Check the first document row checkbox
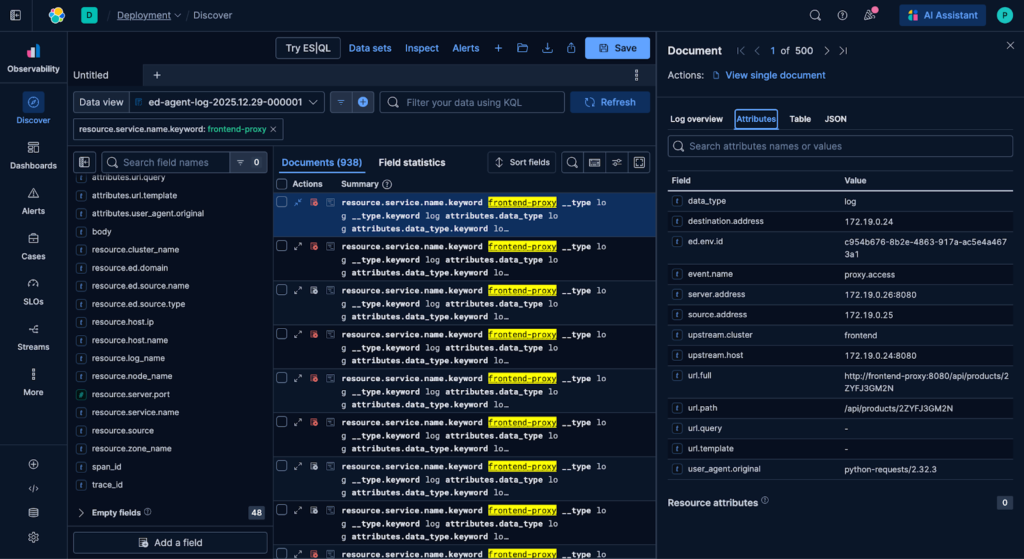The width and height of the screenshot is (1024, 559). pyautogui.click(x=282, y=202)
